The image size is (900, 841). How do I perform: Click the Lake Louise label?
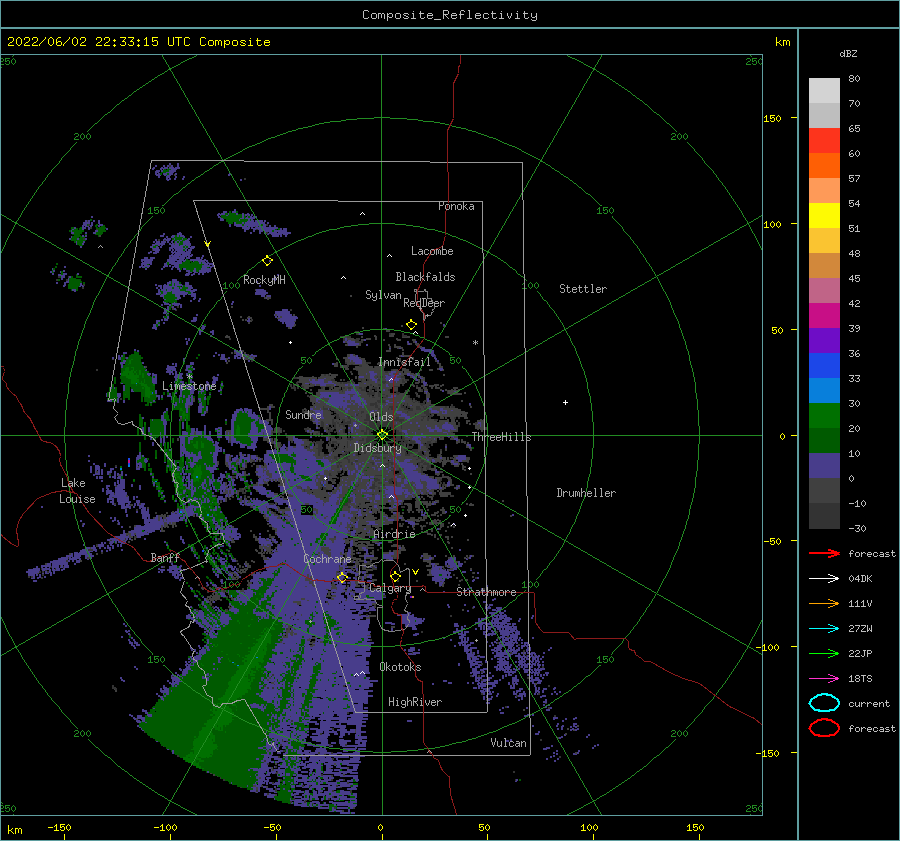tap(77, 491)
